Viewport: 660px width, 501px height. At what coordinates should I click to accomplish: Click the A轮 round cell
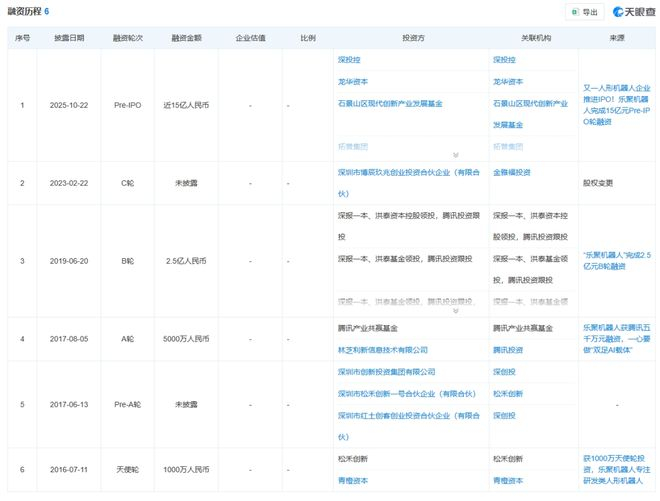coord(128,339)
